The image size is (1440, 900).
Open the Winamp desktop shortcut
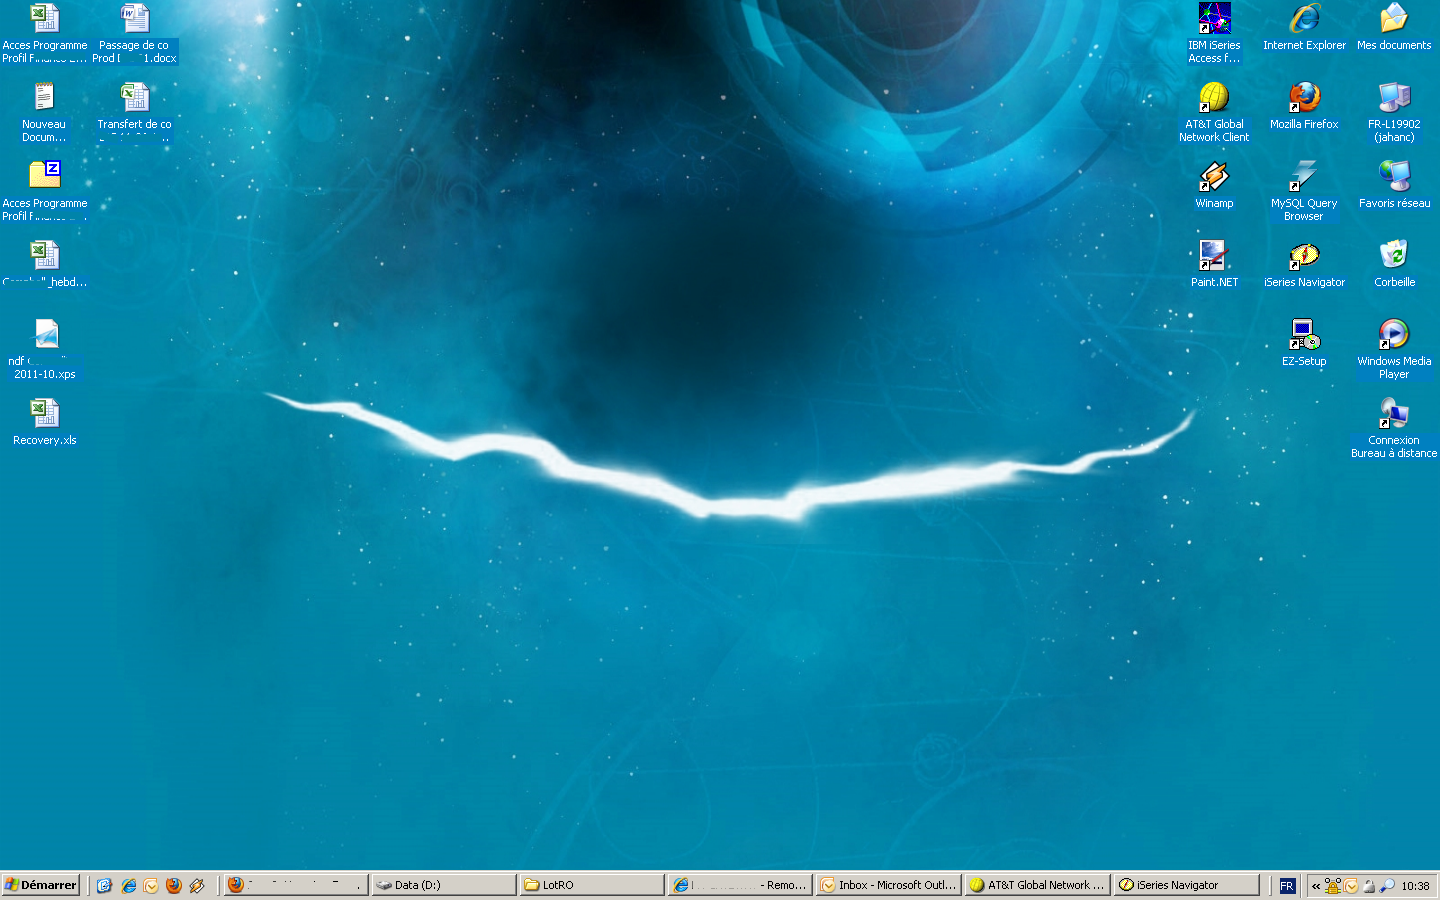pos(1214,178)
